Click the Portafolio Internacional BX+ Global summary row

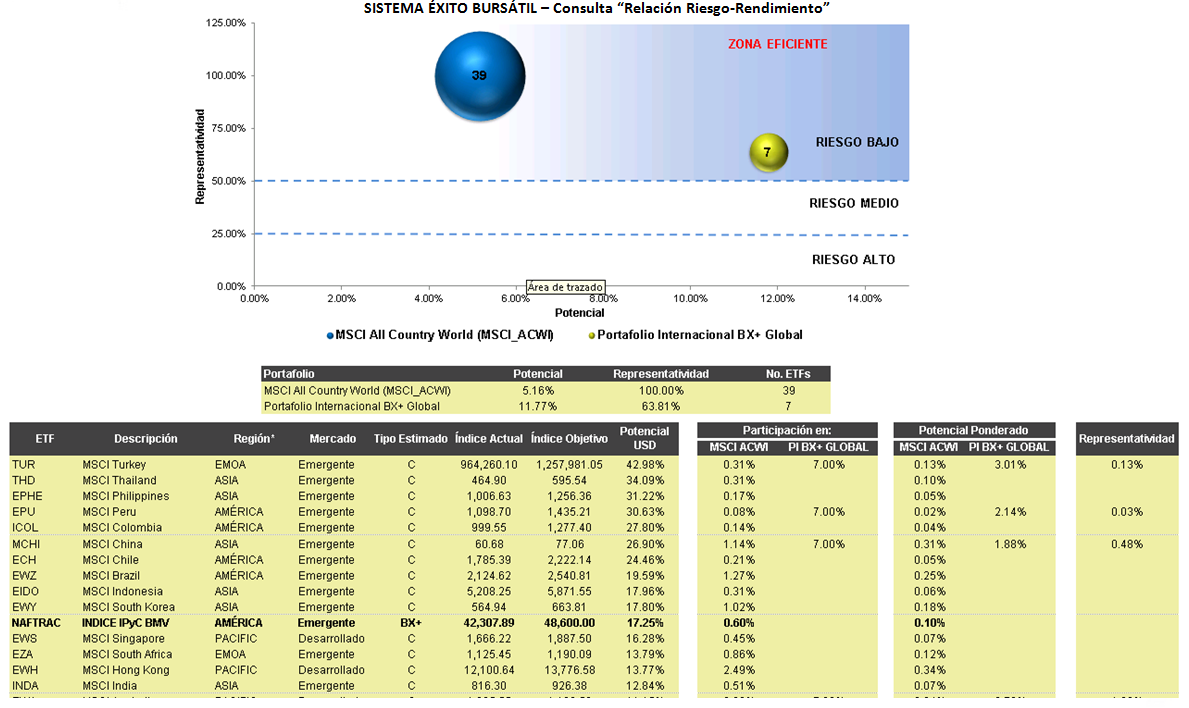click(x=546, y=406)
